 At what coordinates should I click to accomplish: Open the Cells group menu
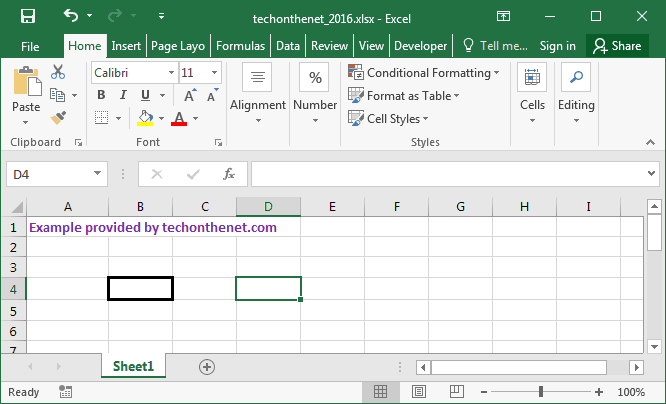click(532, 93)
